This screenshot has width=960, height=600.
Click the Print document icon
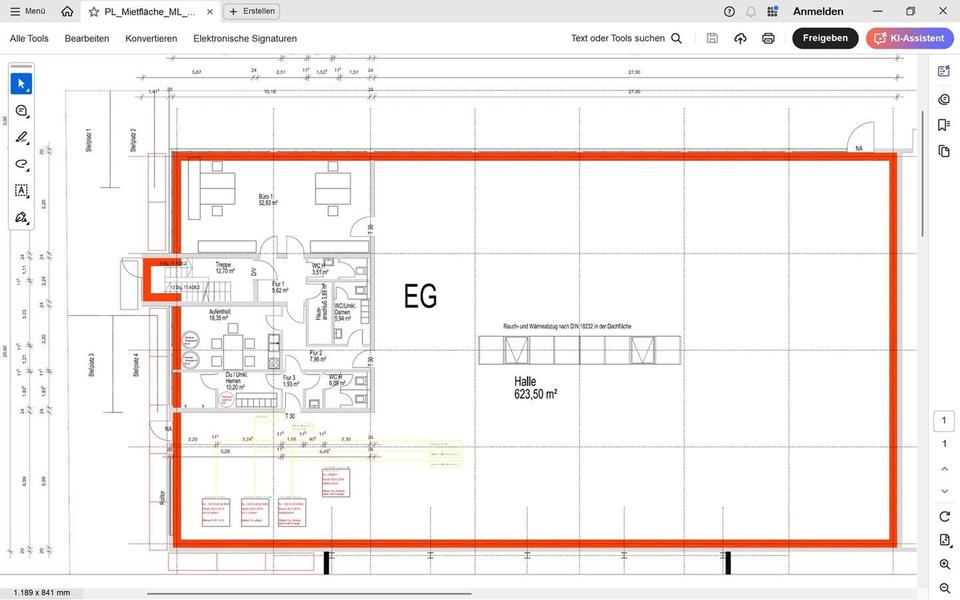click(768, 38)
